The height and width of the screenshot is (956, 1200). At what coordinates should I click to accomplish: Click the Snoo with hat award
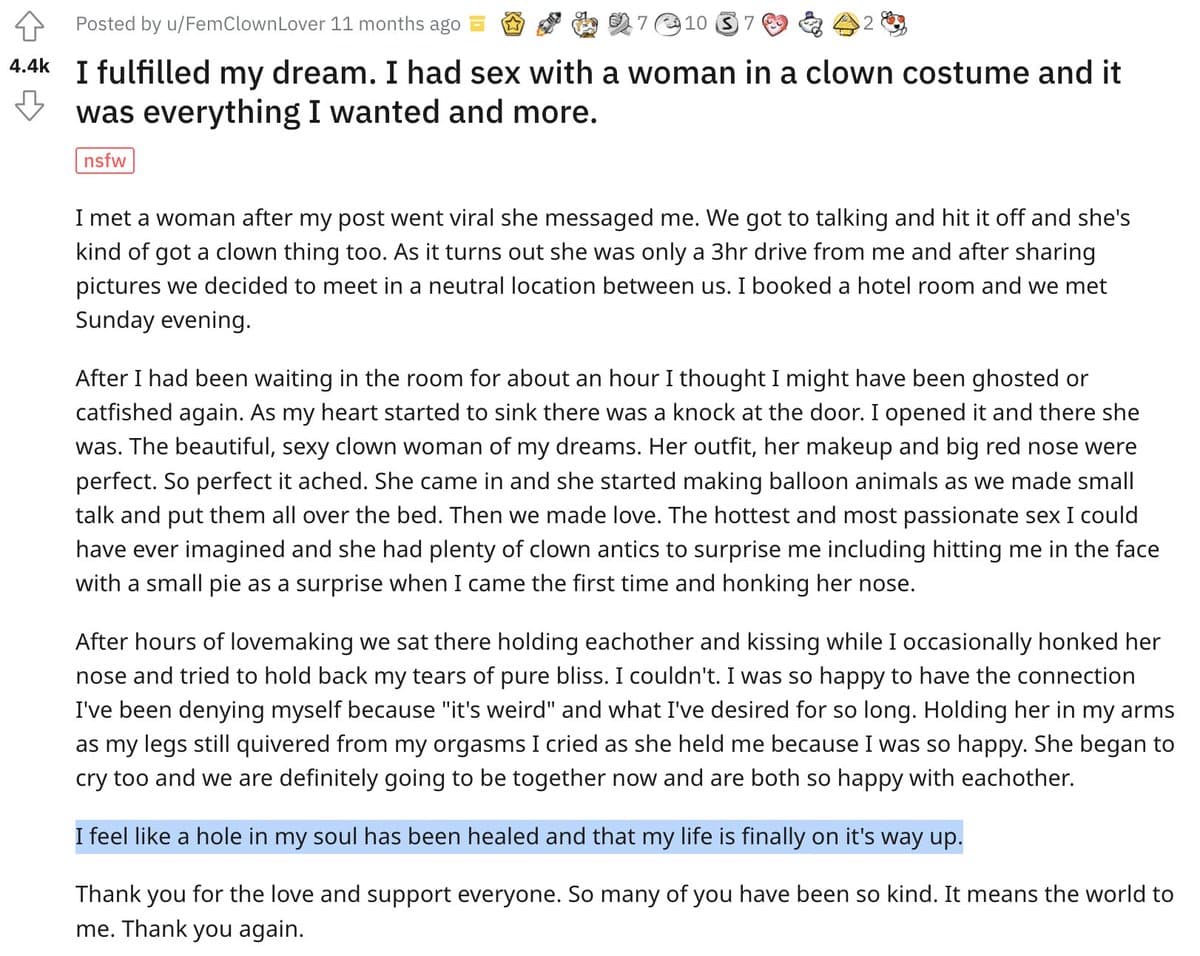point(812,23)
